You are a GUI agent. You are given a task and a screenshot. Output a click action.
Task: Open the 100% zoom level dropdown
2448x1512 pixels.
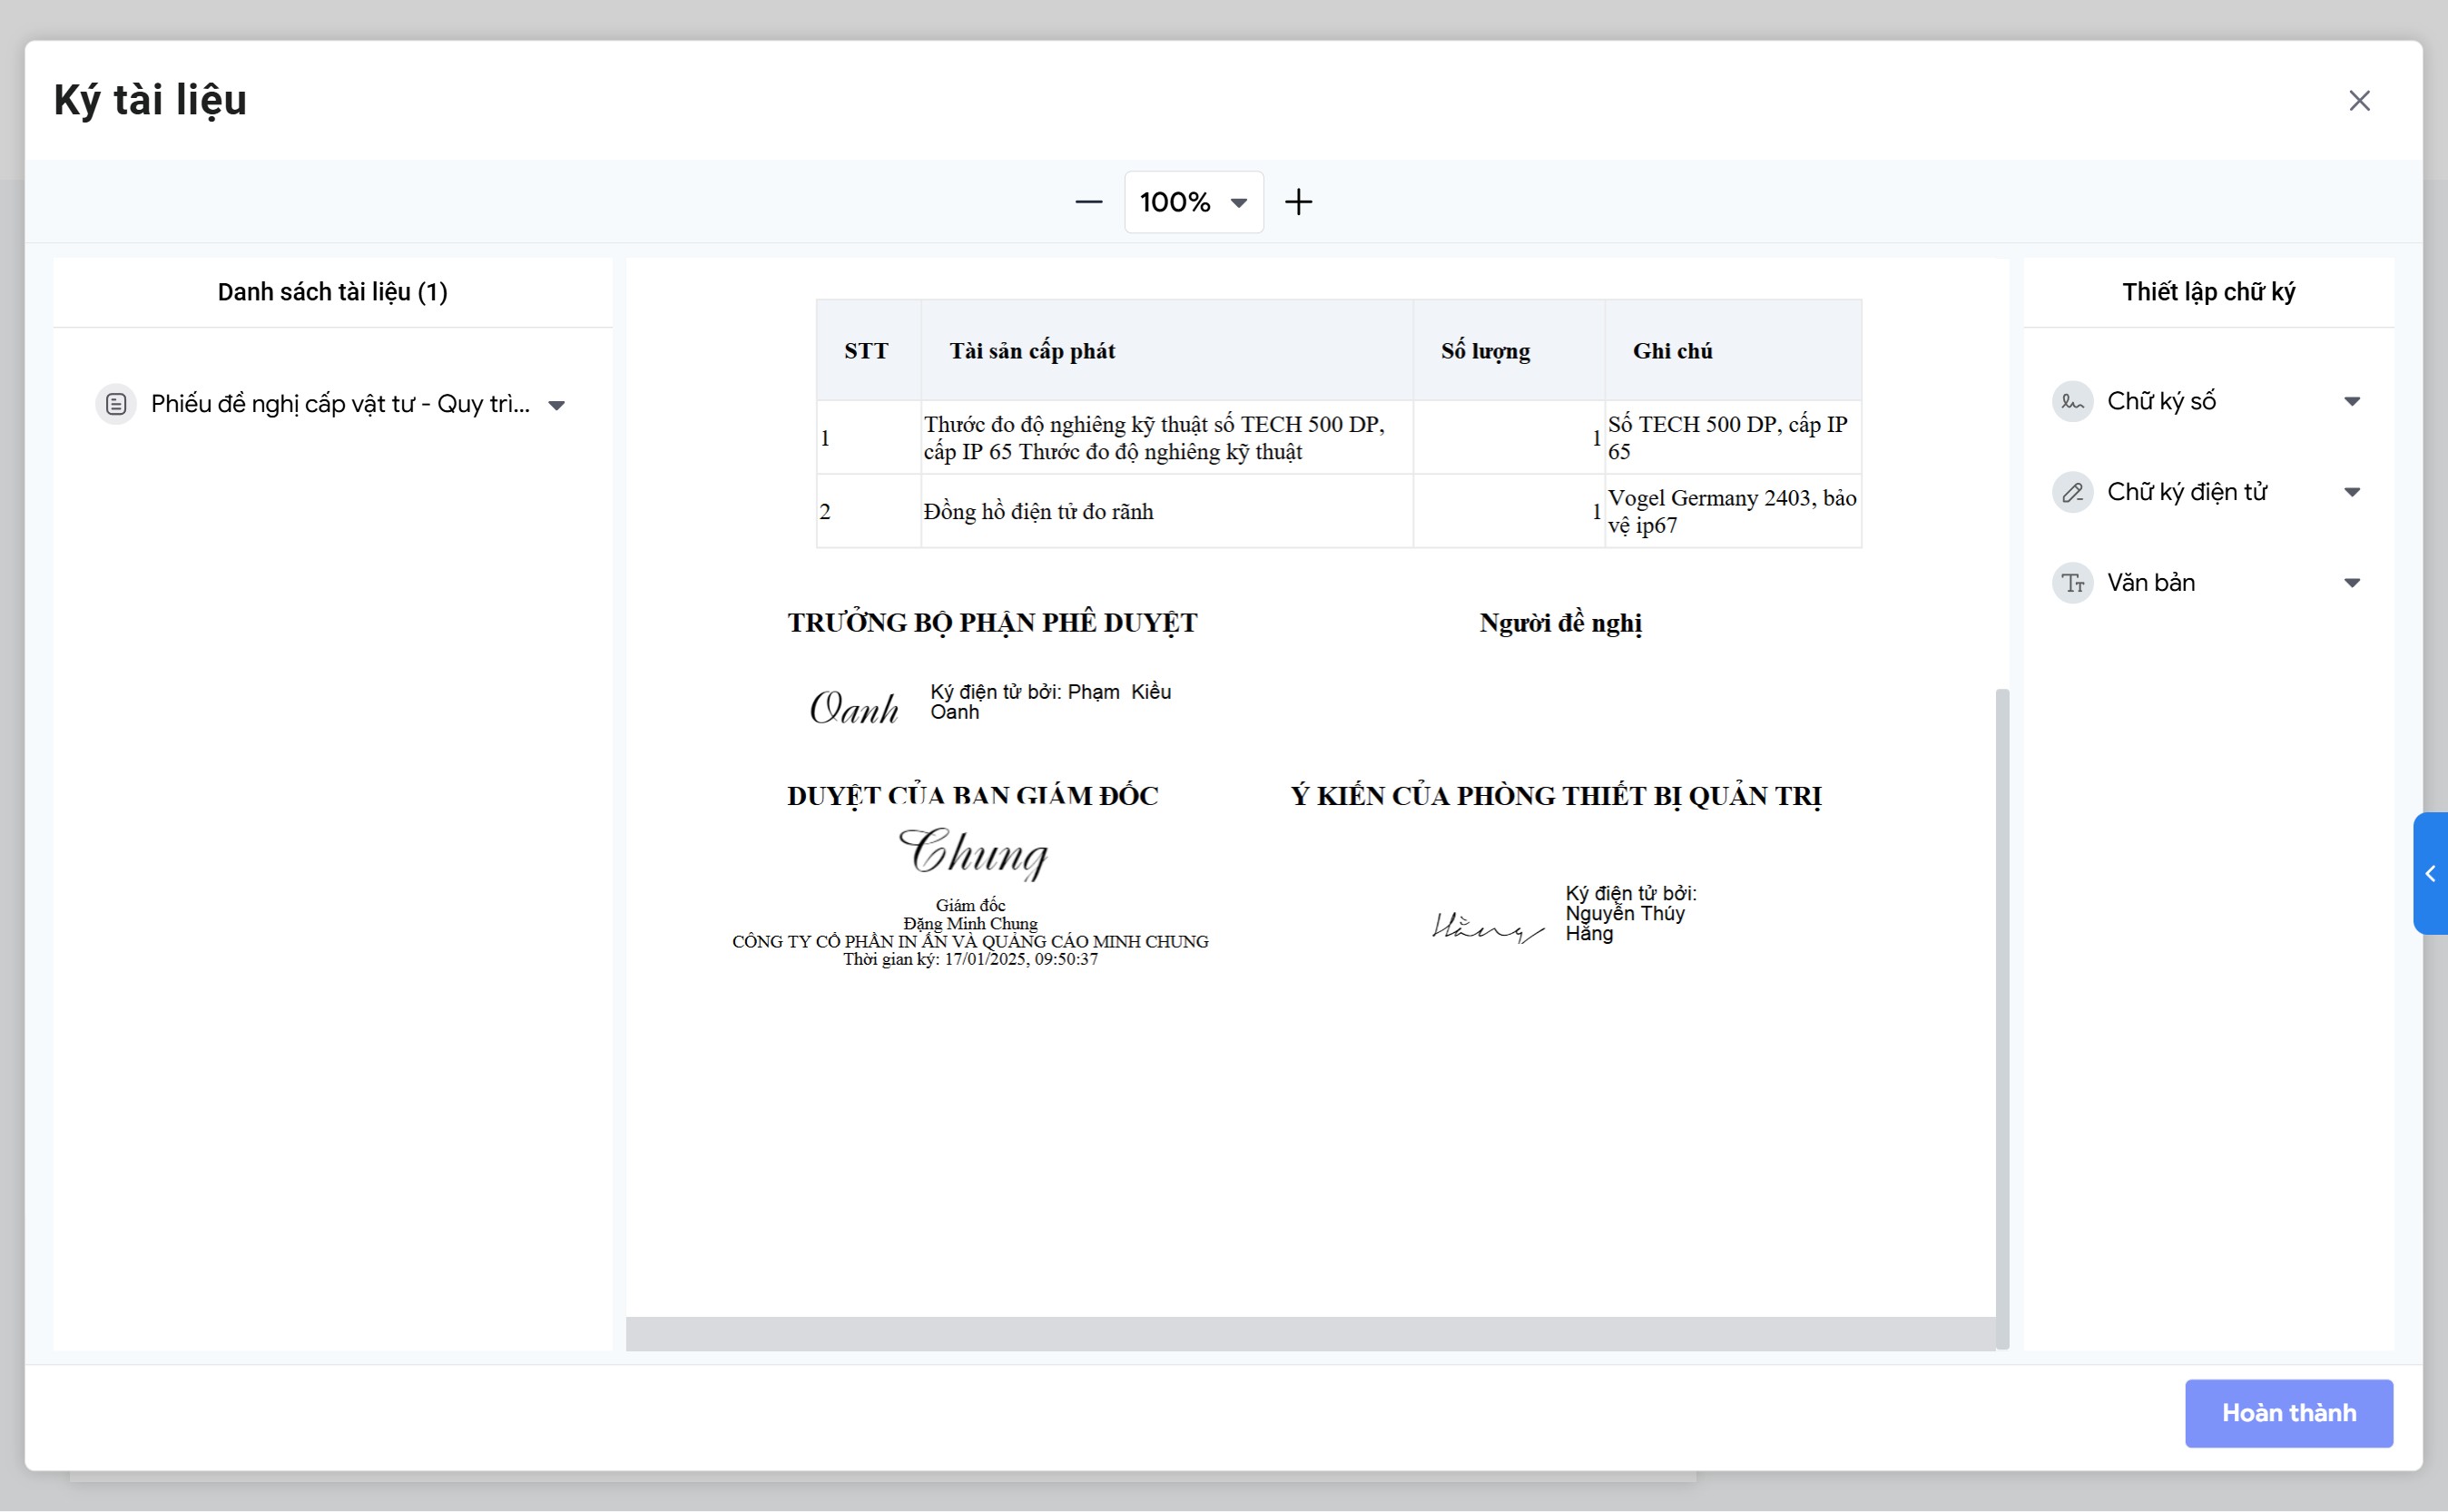[1193, 202]
